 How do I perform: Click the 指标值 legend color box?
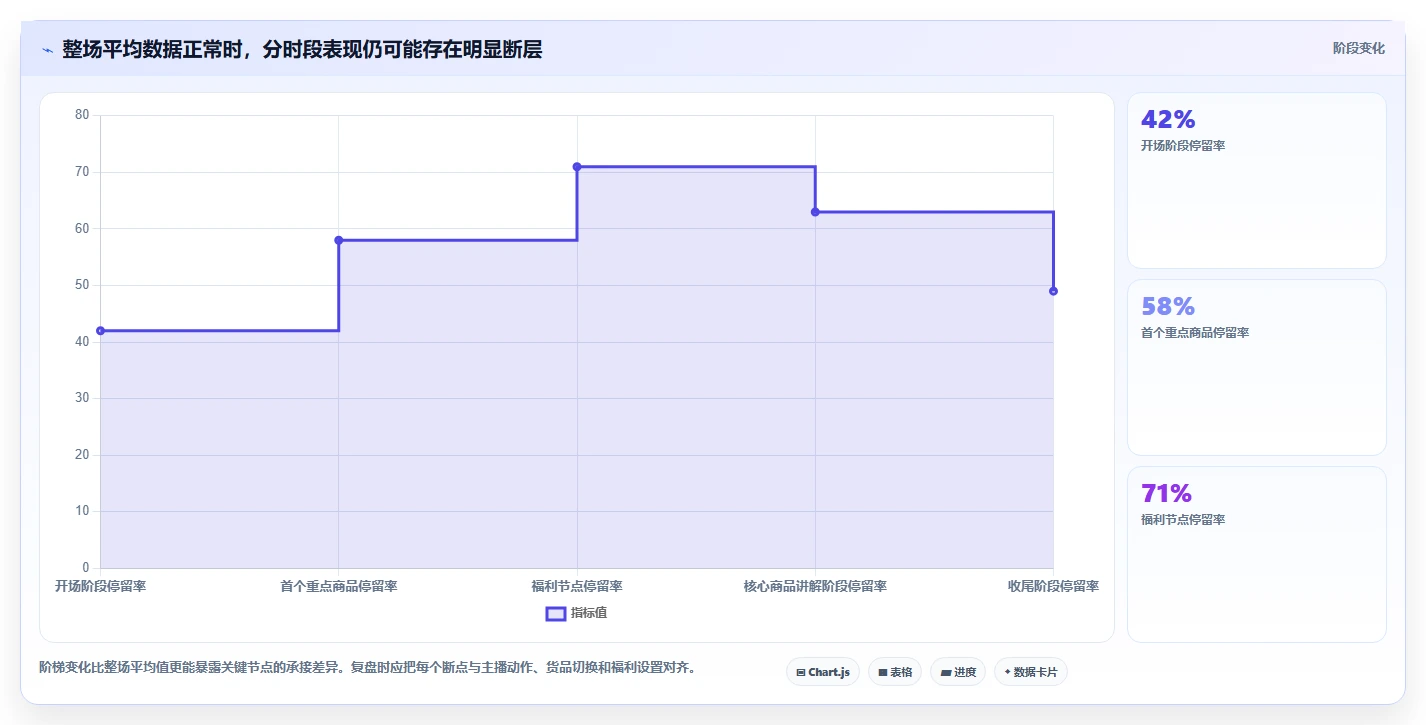[556, 613]
